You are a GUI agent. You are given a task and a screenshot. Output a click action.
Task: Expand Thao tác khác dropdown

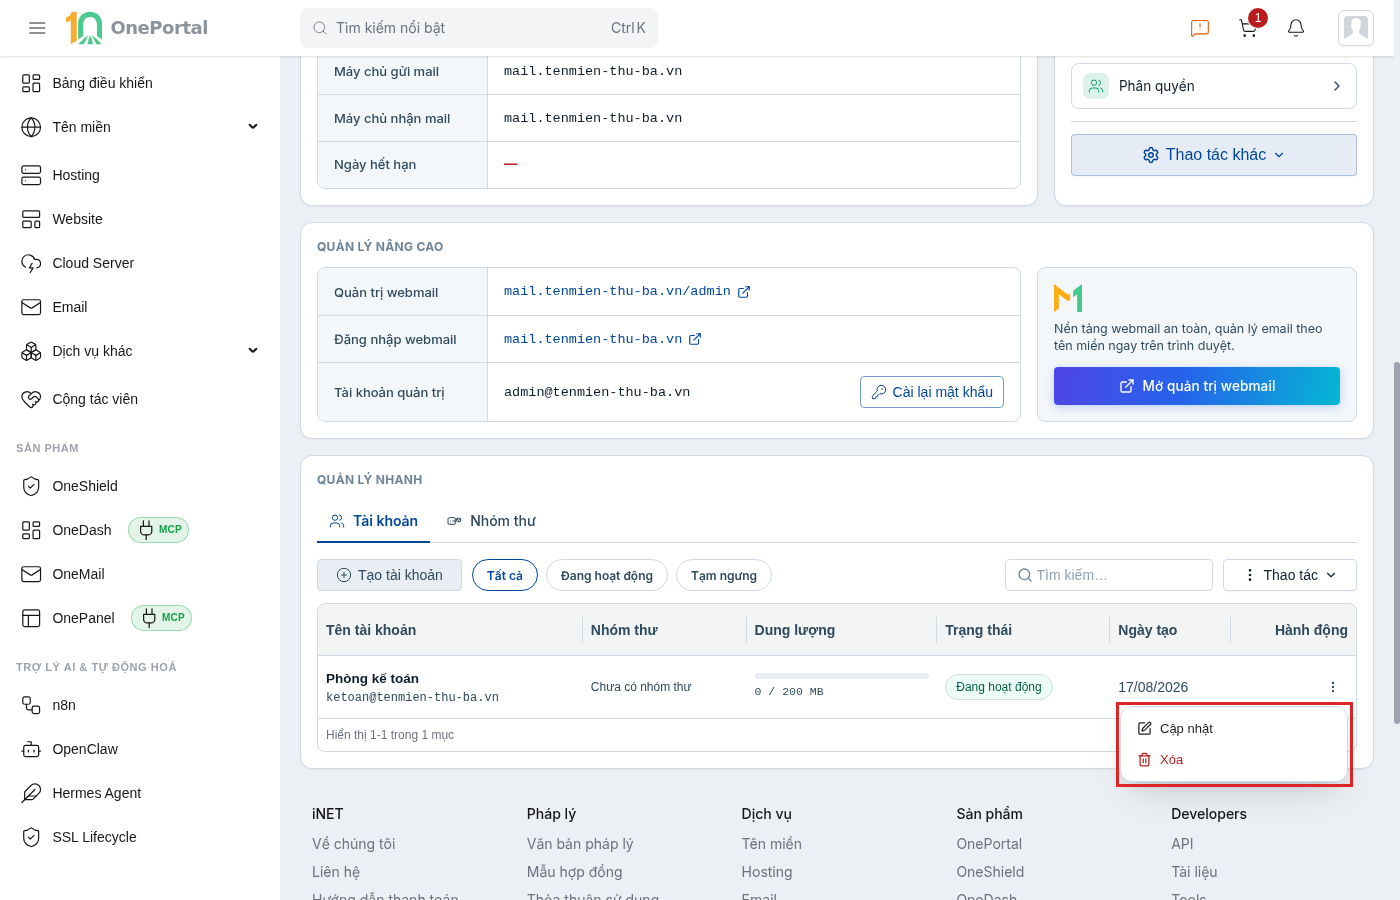[x=1214, y=155]
